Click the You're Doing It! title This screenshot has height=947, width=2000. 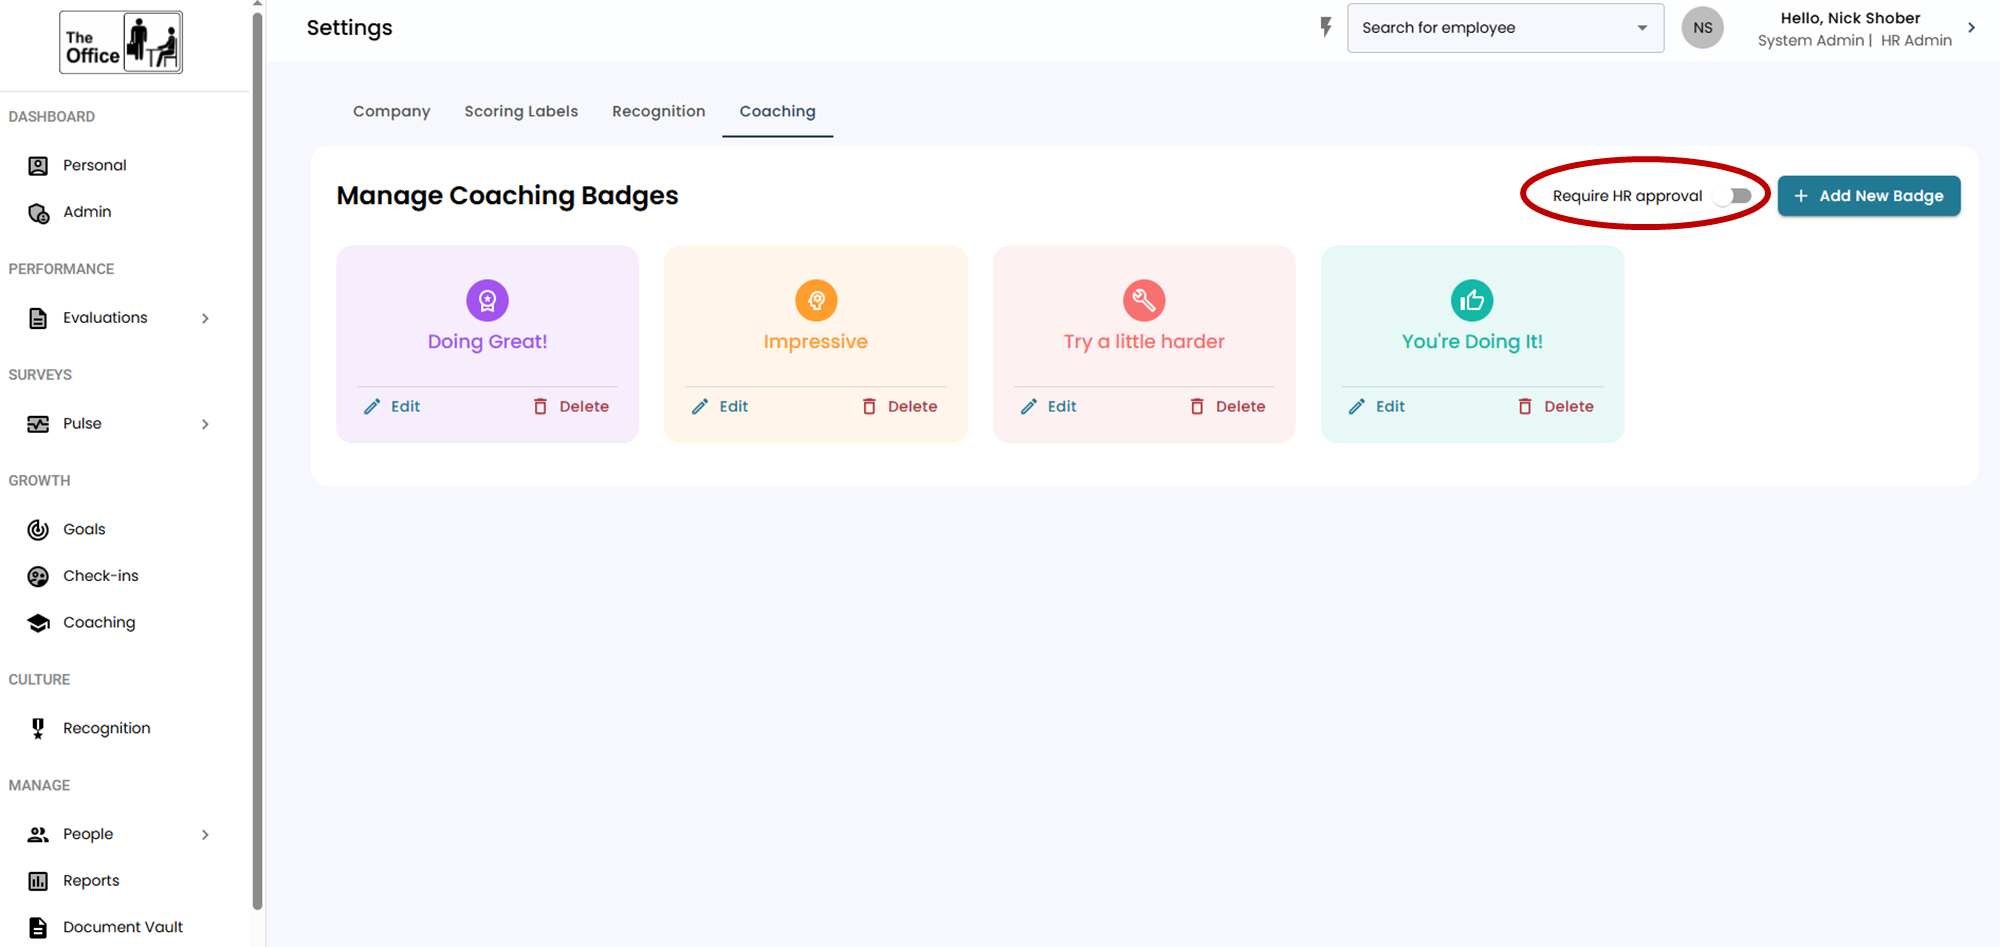pos(1472,342)
